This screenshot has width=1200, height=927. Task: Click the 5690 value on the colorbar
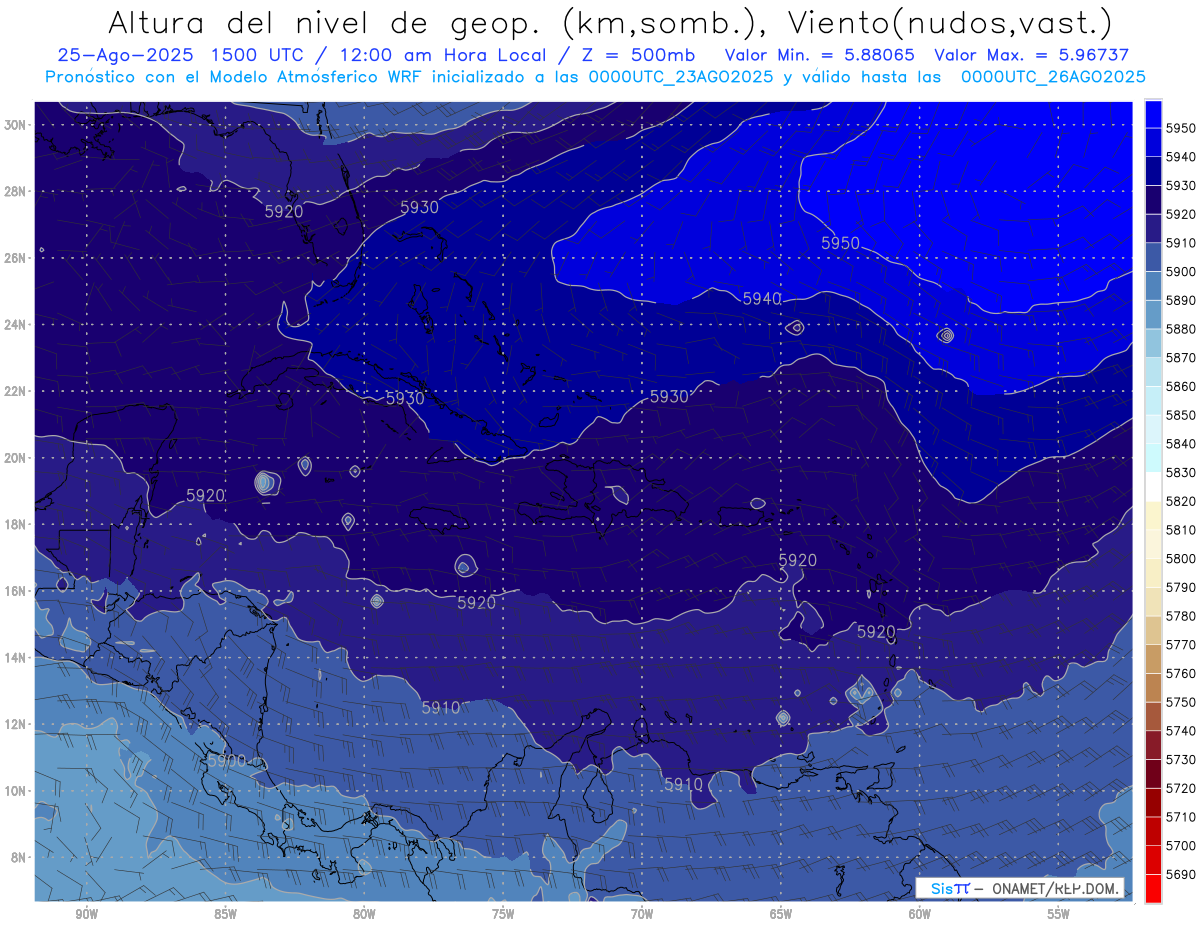[x=1180, y=874]
